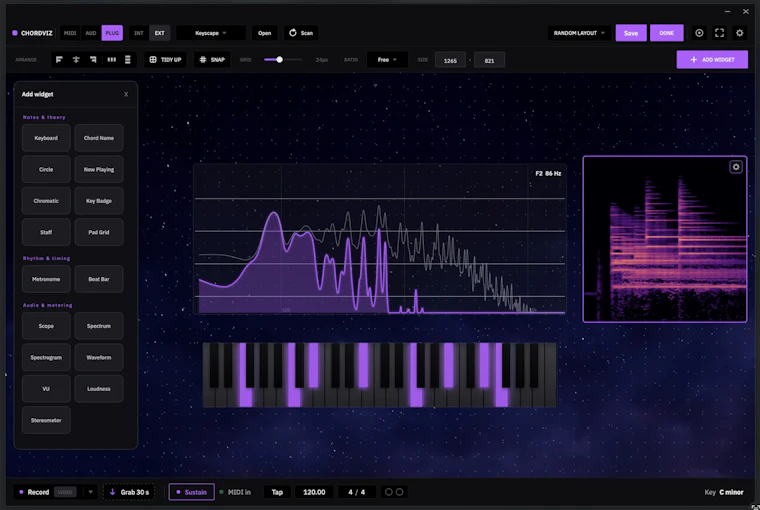
Task: Close the Add widget panel
Action: (126, 94)
